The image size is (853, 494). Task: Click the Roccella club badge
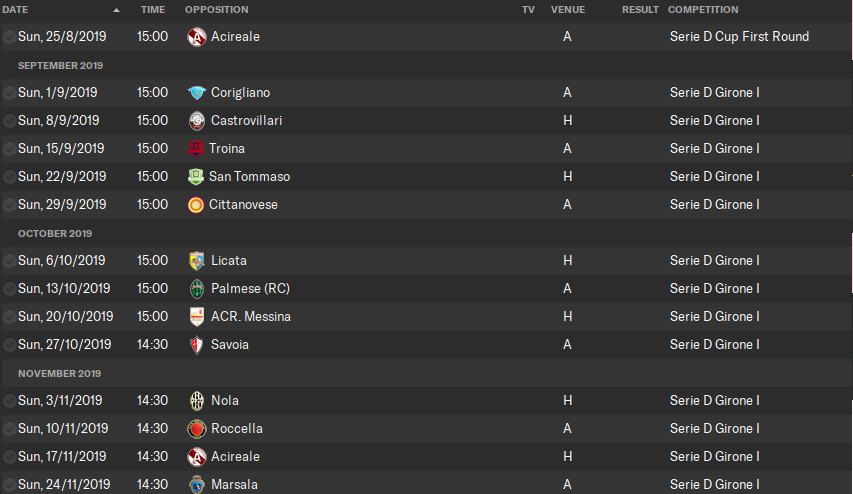197,429
